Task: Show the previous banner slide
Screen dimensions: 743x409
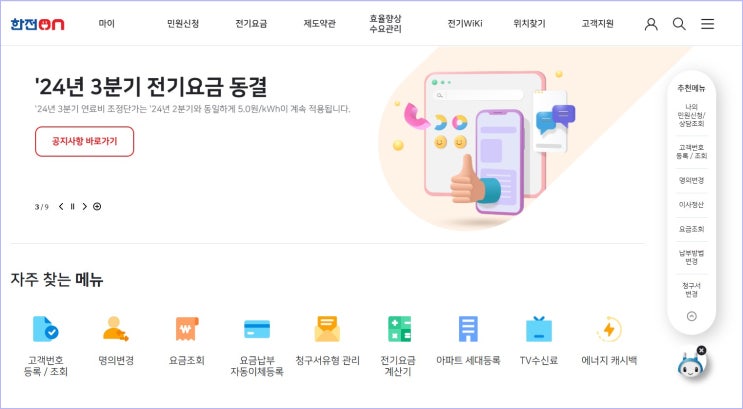Action: coord(61,207)
